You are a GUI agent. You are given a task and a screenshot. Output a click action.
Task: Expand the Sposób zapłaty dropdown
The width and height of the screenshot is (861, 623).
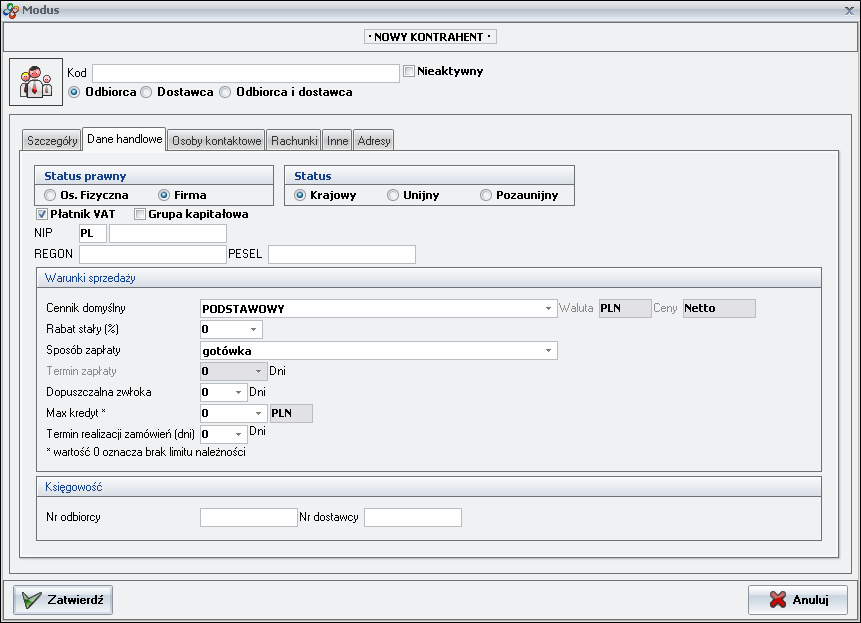549,351
